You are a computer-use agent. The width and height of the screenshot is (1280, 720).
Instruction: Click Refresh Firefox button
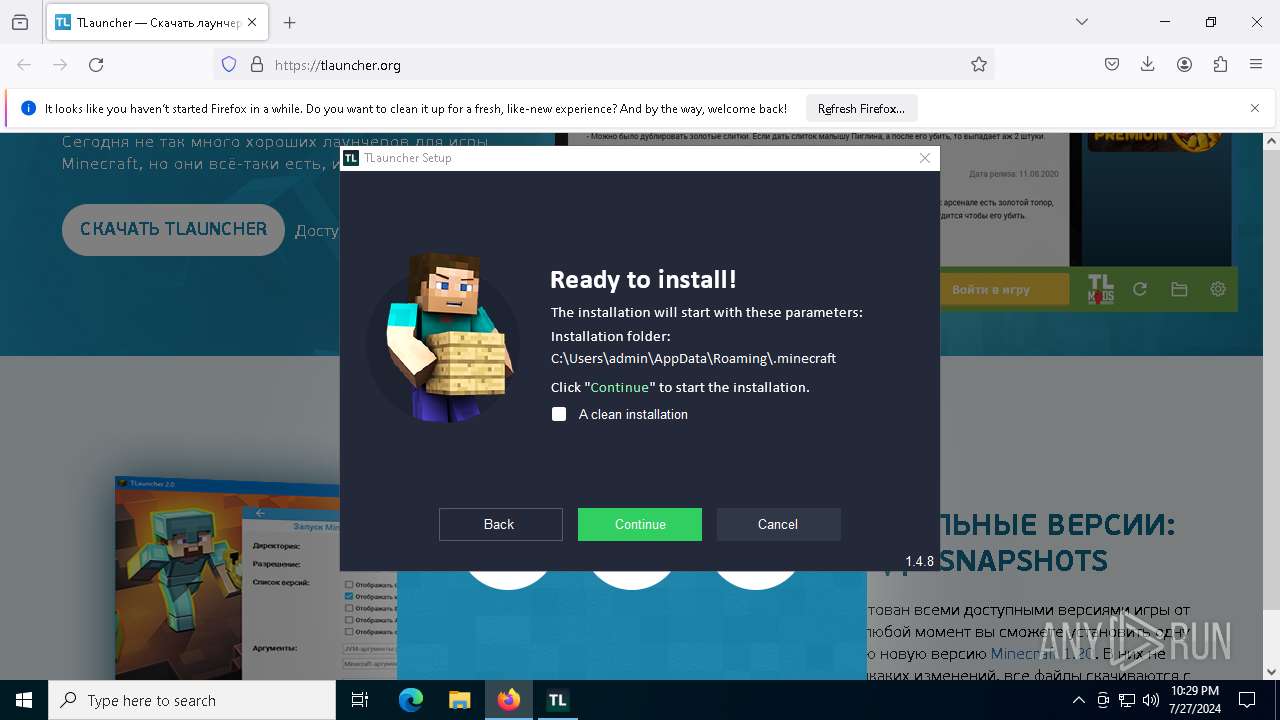pyautogui.click(x=861, y=108)
